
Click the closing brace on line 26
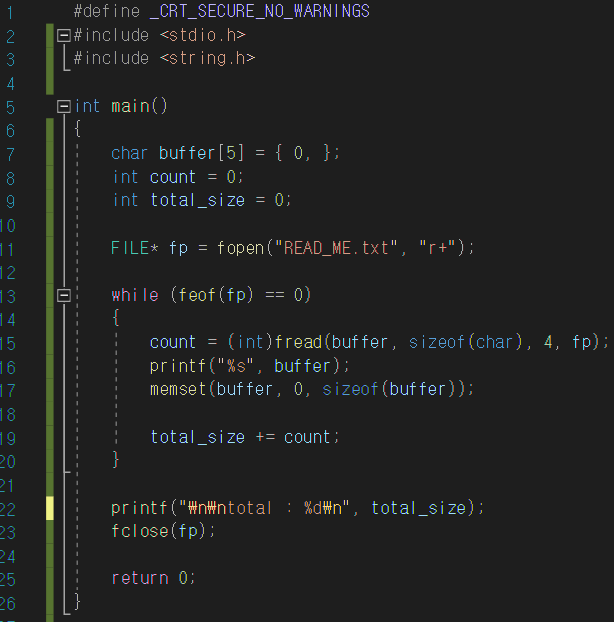(x=78, y=602)
